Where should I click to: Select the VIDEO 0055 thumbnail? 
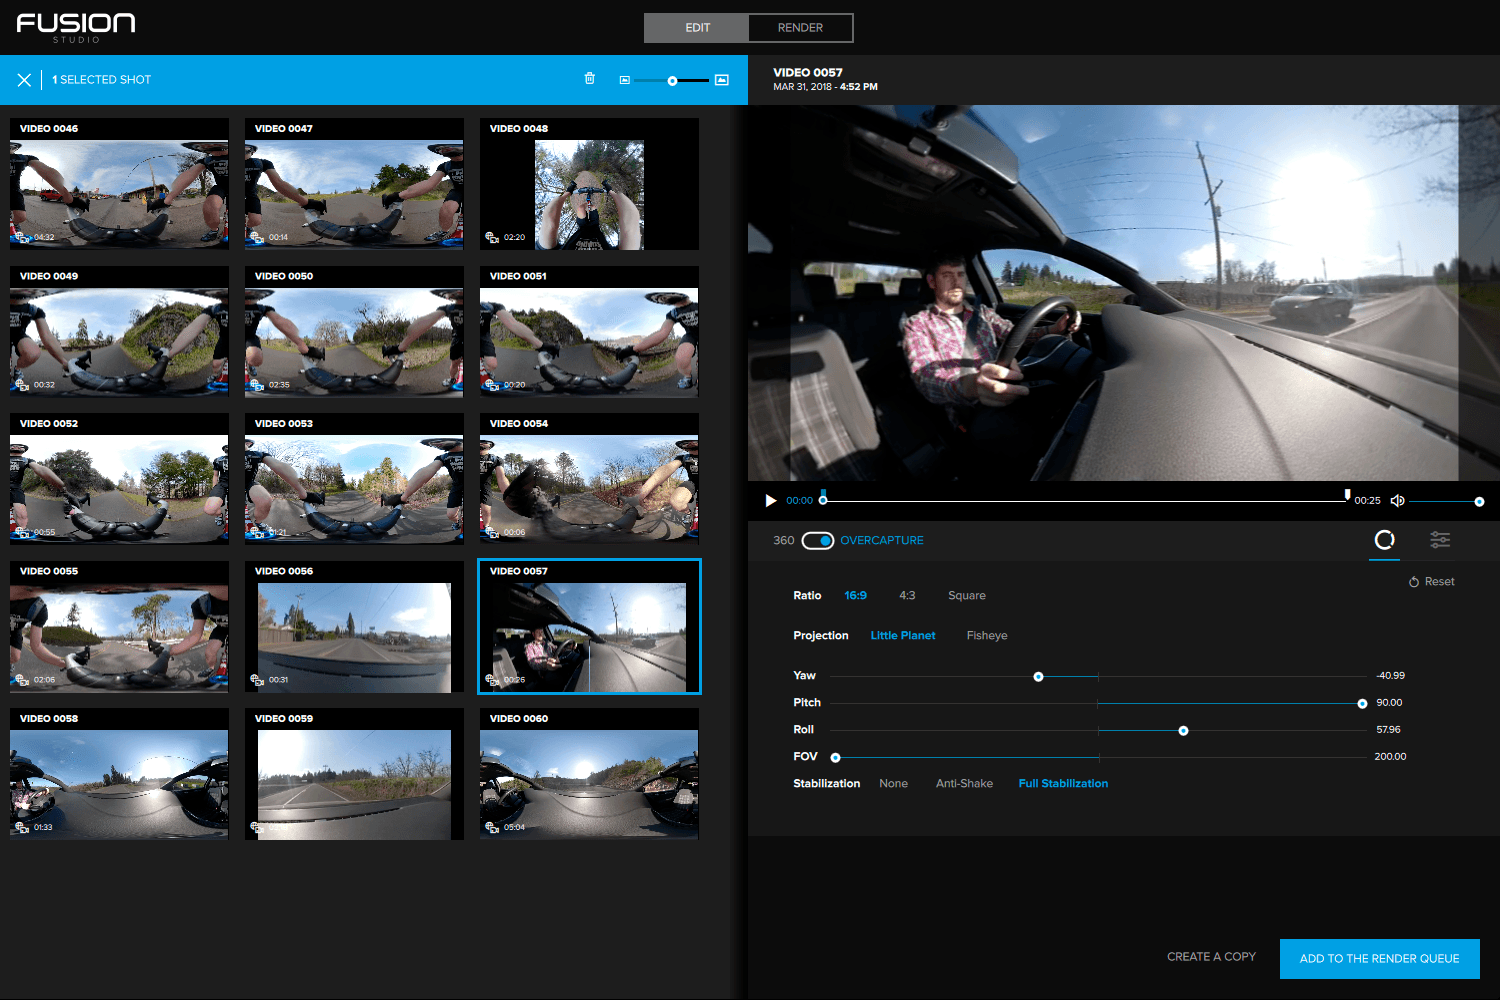coord(119,627)
